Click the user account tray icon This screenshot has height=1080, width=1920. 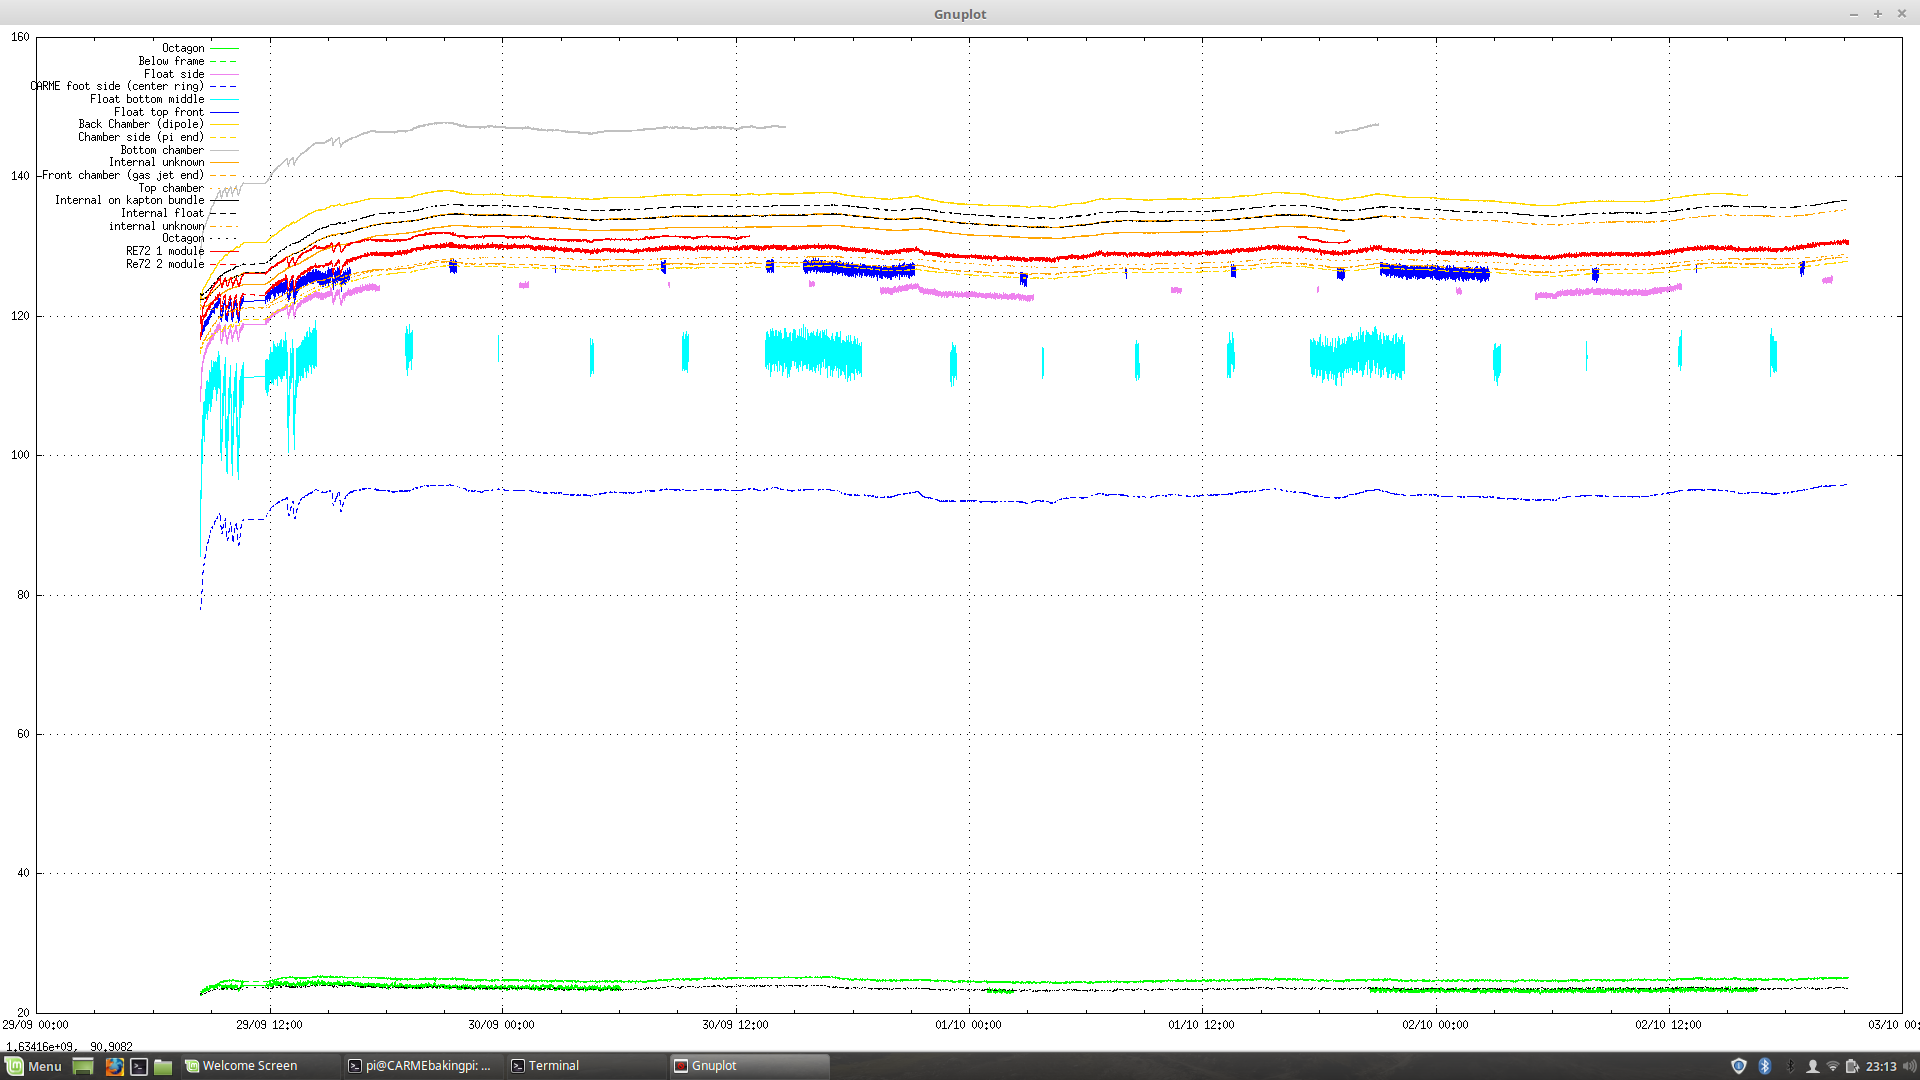1812,1066
